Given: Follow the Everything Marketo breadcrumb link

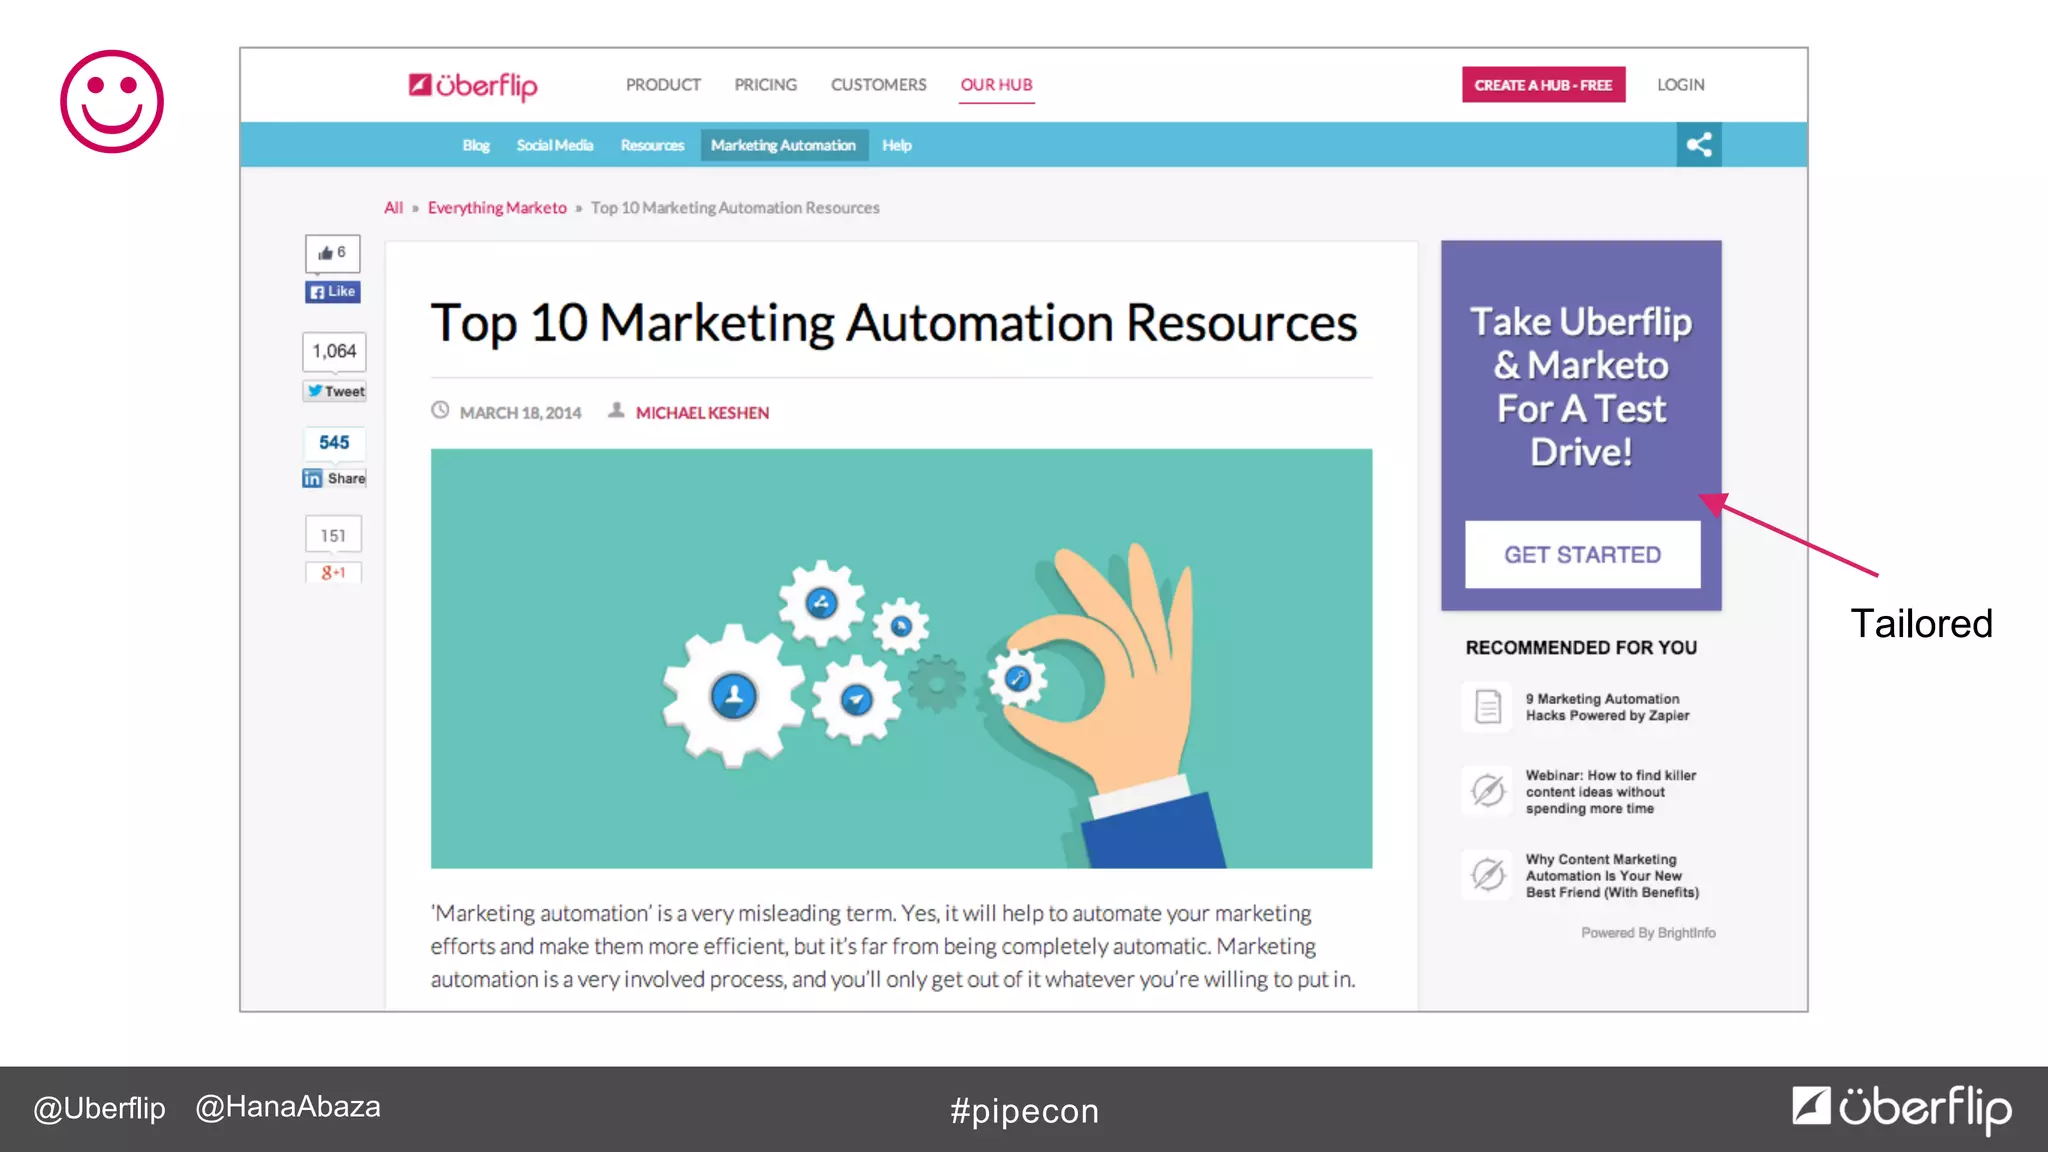Looking at the screenshot, I should tap(497, 208).
